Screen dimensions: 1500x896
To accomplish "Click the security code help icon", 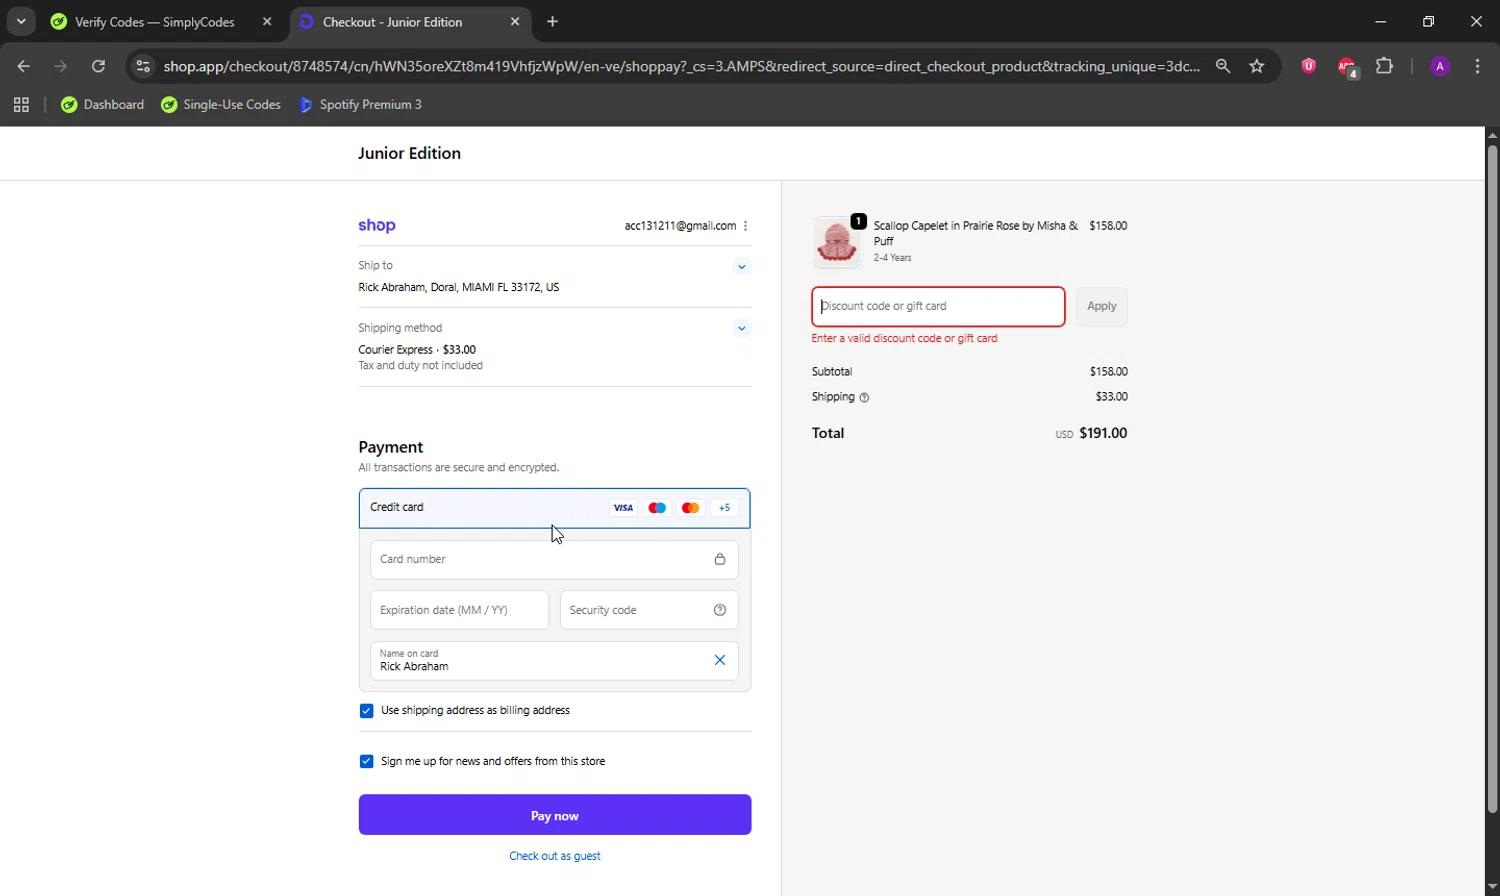I will (x=720, y=610).
